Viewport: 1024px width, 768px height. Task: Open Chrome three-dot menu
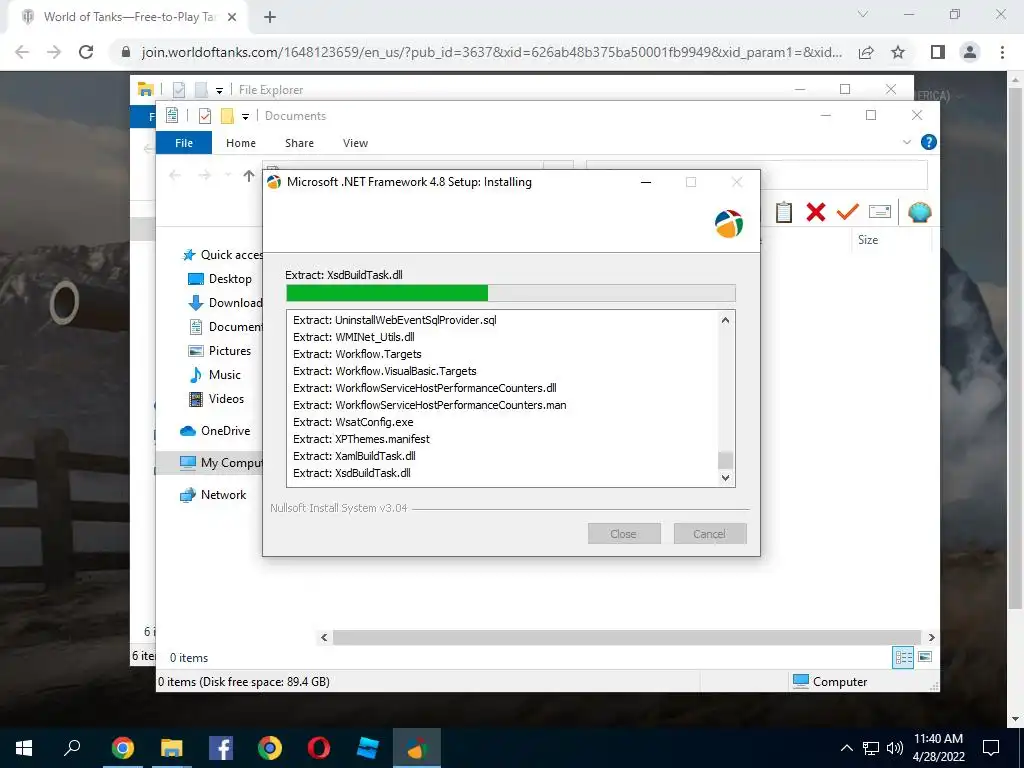point(1002,52)
